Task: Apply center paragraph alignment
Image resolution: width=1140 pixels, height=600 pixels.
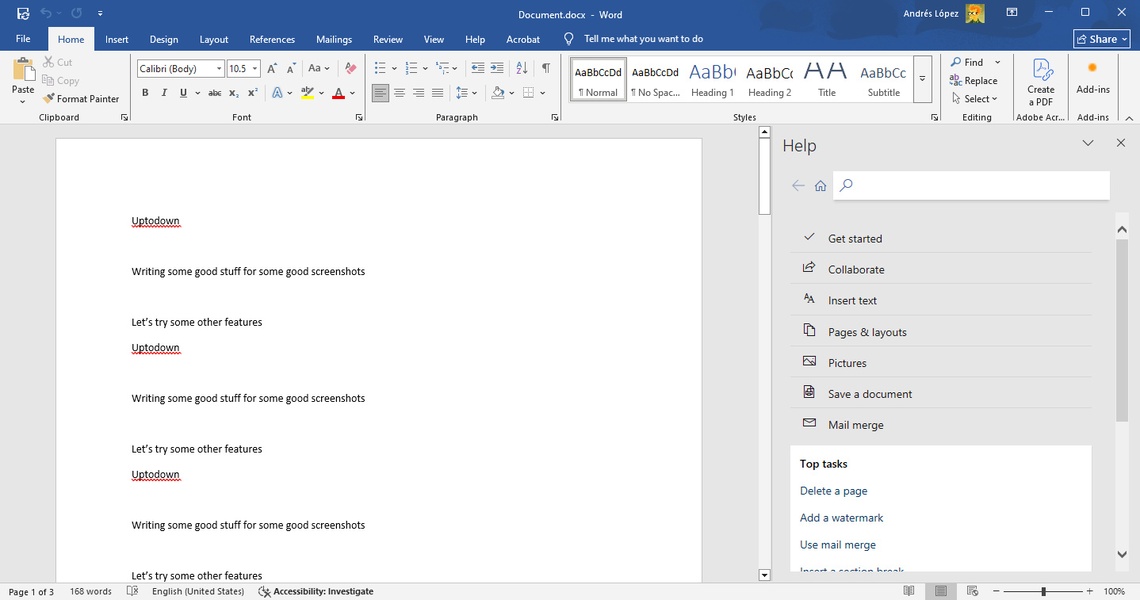Action: (399, 93)
